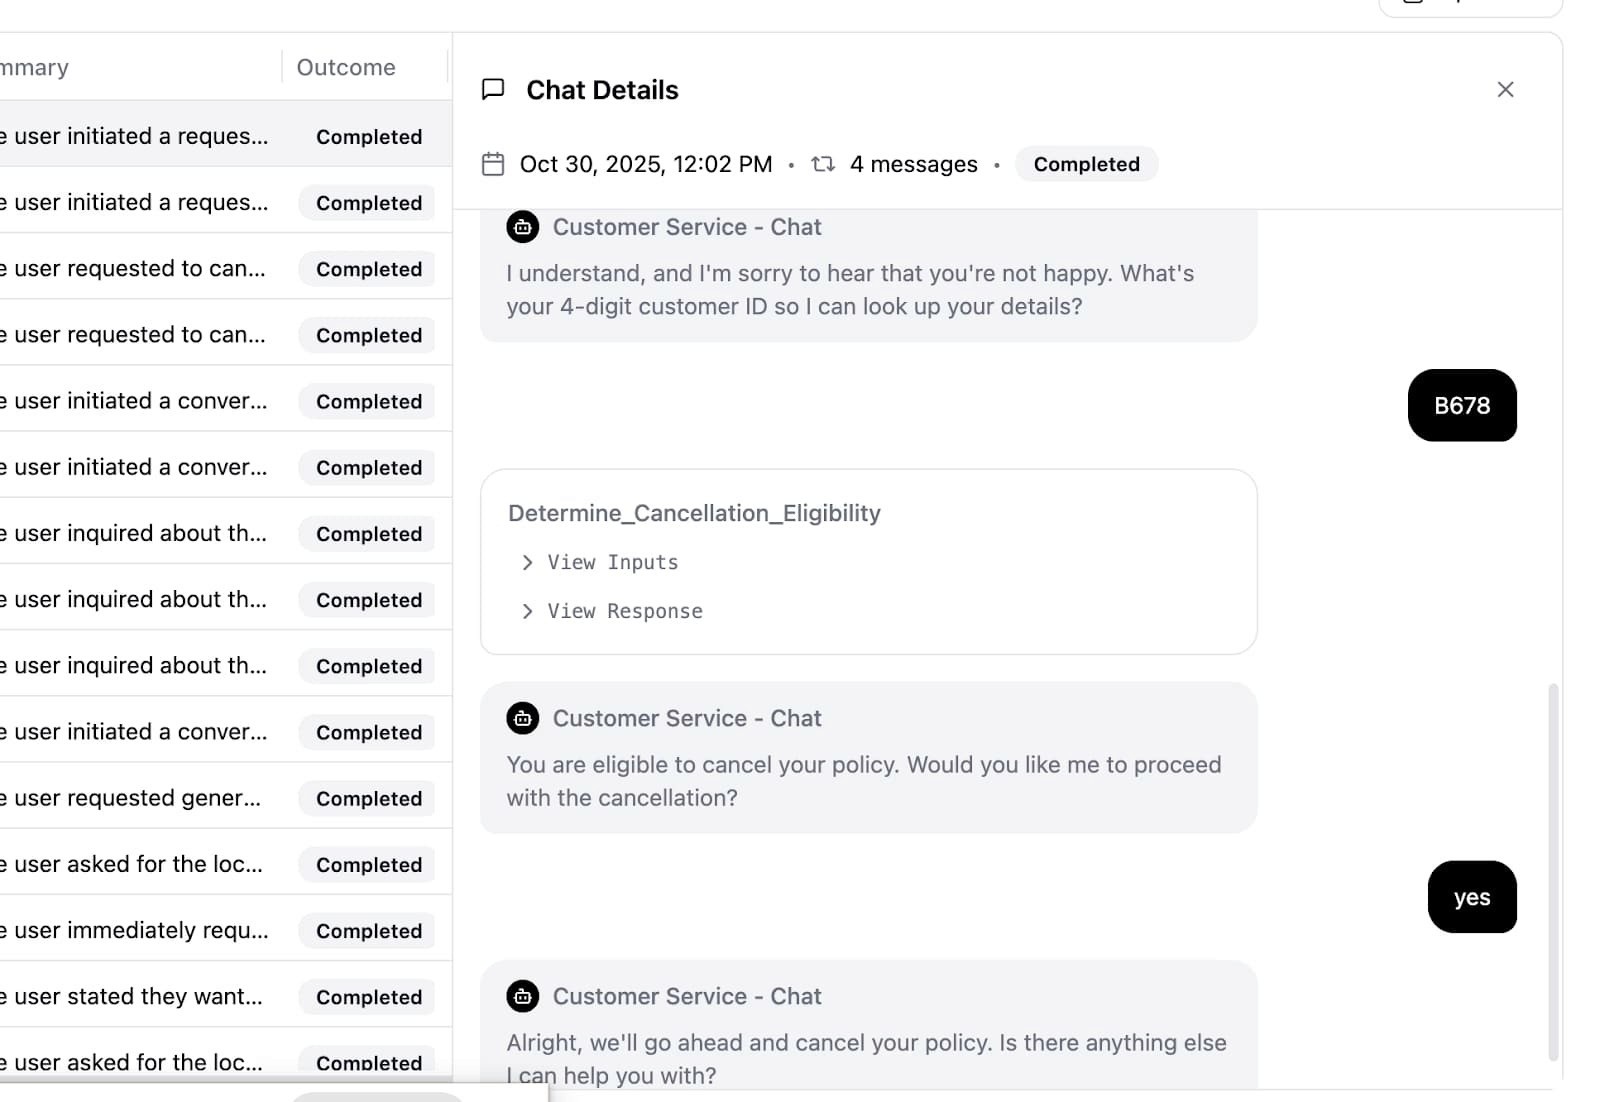Click the bot avatar on the eligibility message
This screenshot has width=1600, height=1102.
click(x=523, y=718)
